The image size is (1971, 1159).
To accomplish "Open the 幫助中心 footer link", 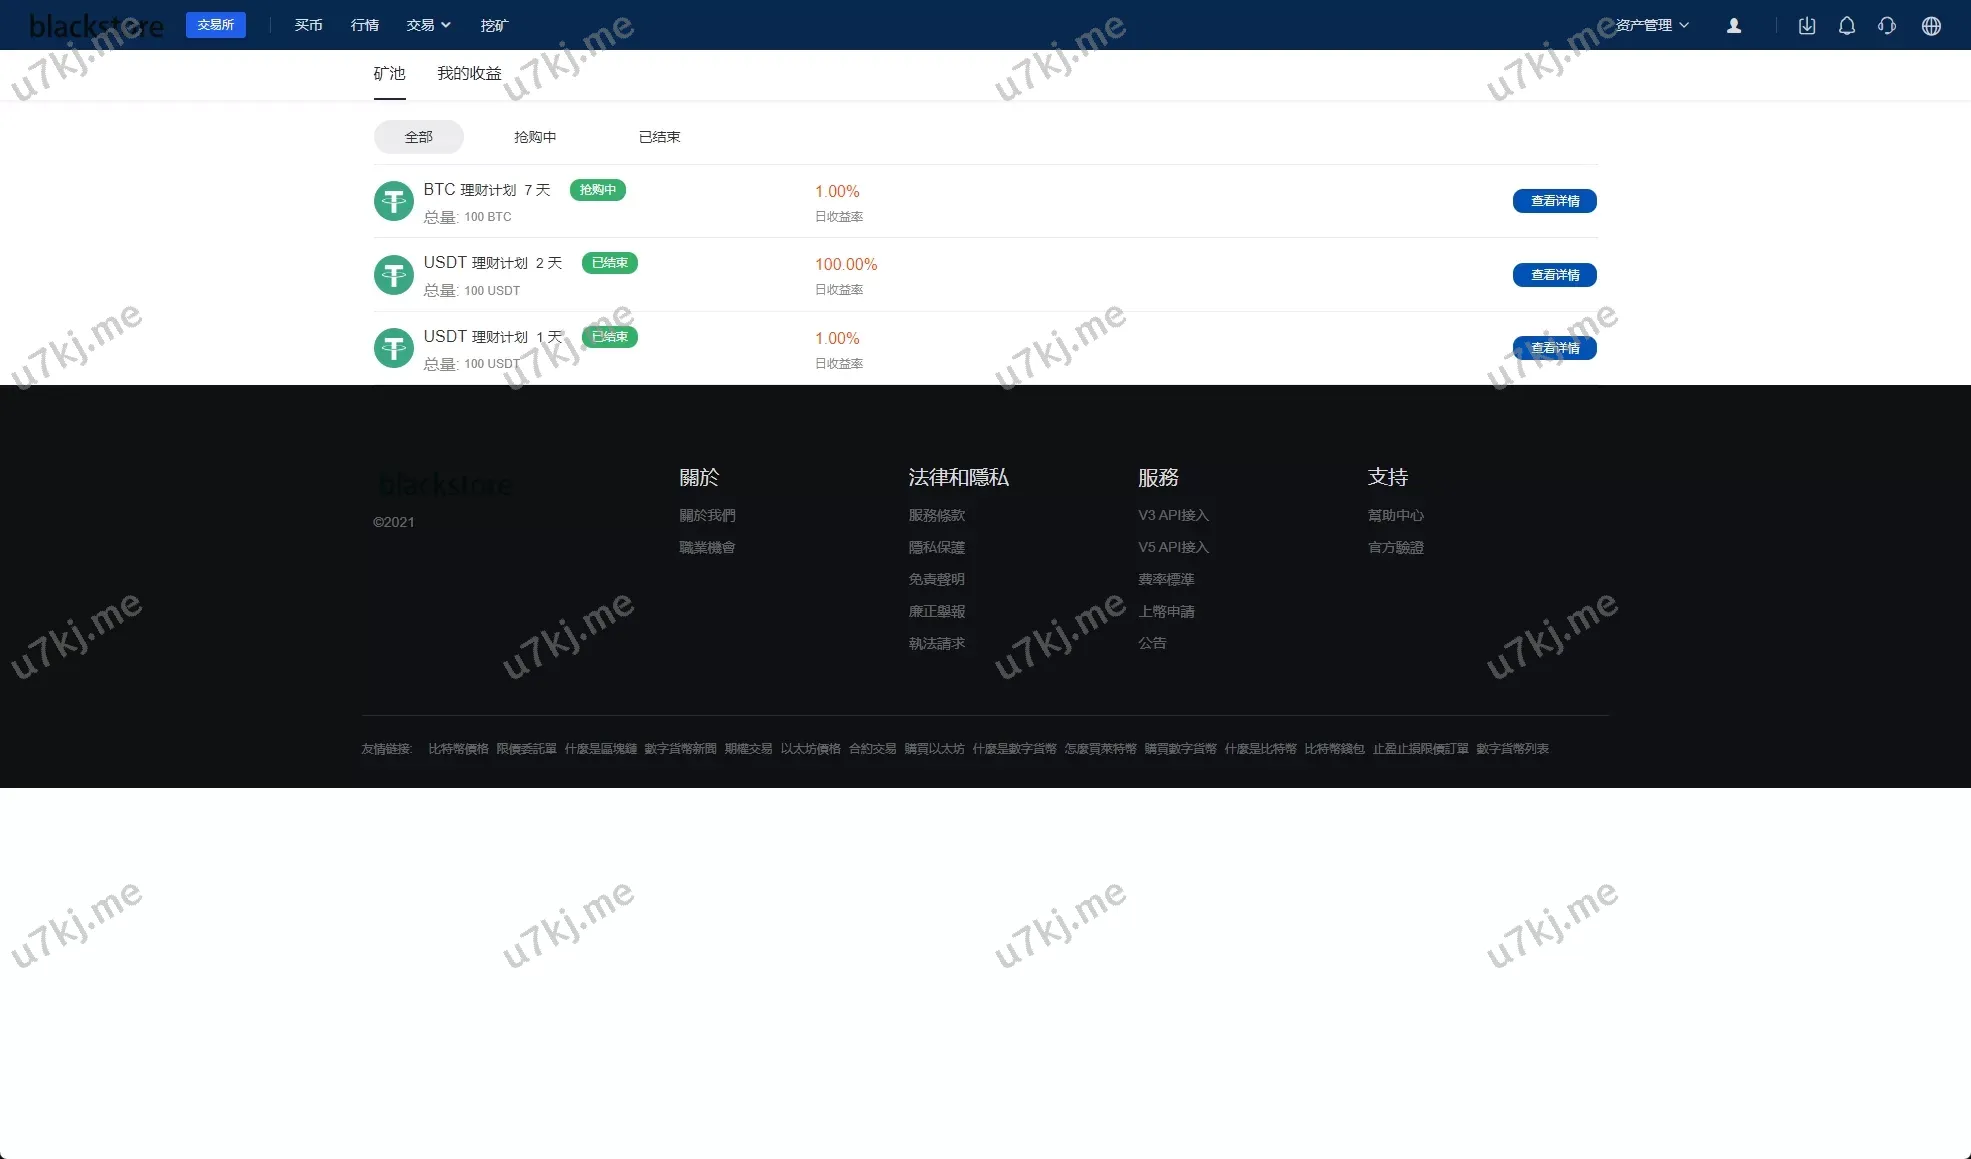I will (x=1395, y=515).
